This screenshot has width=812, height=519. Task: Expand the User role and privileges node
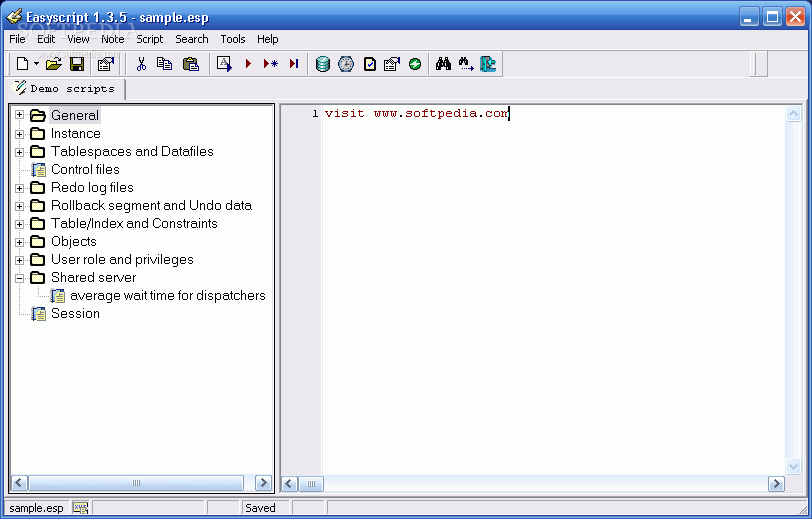pos(20,260)
